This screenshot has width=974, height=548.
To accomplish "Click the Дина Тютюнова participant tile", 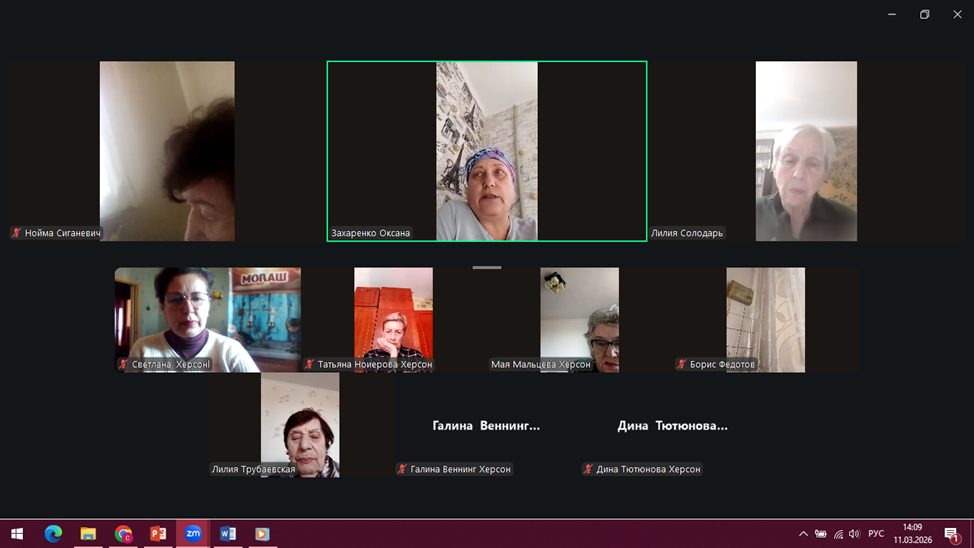I will (672, 426).
